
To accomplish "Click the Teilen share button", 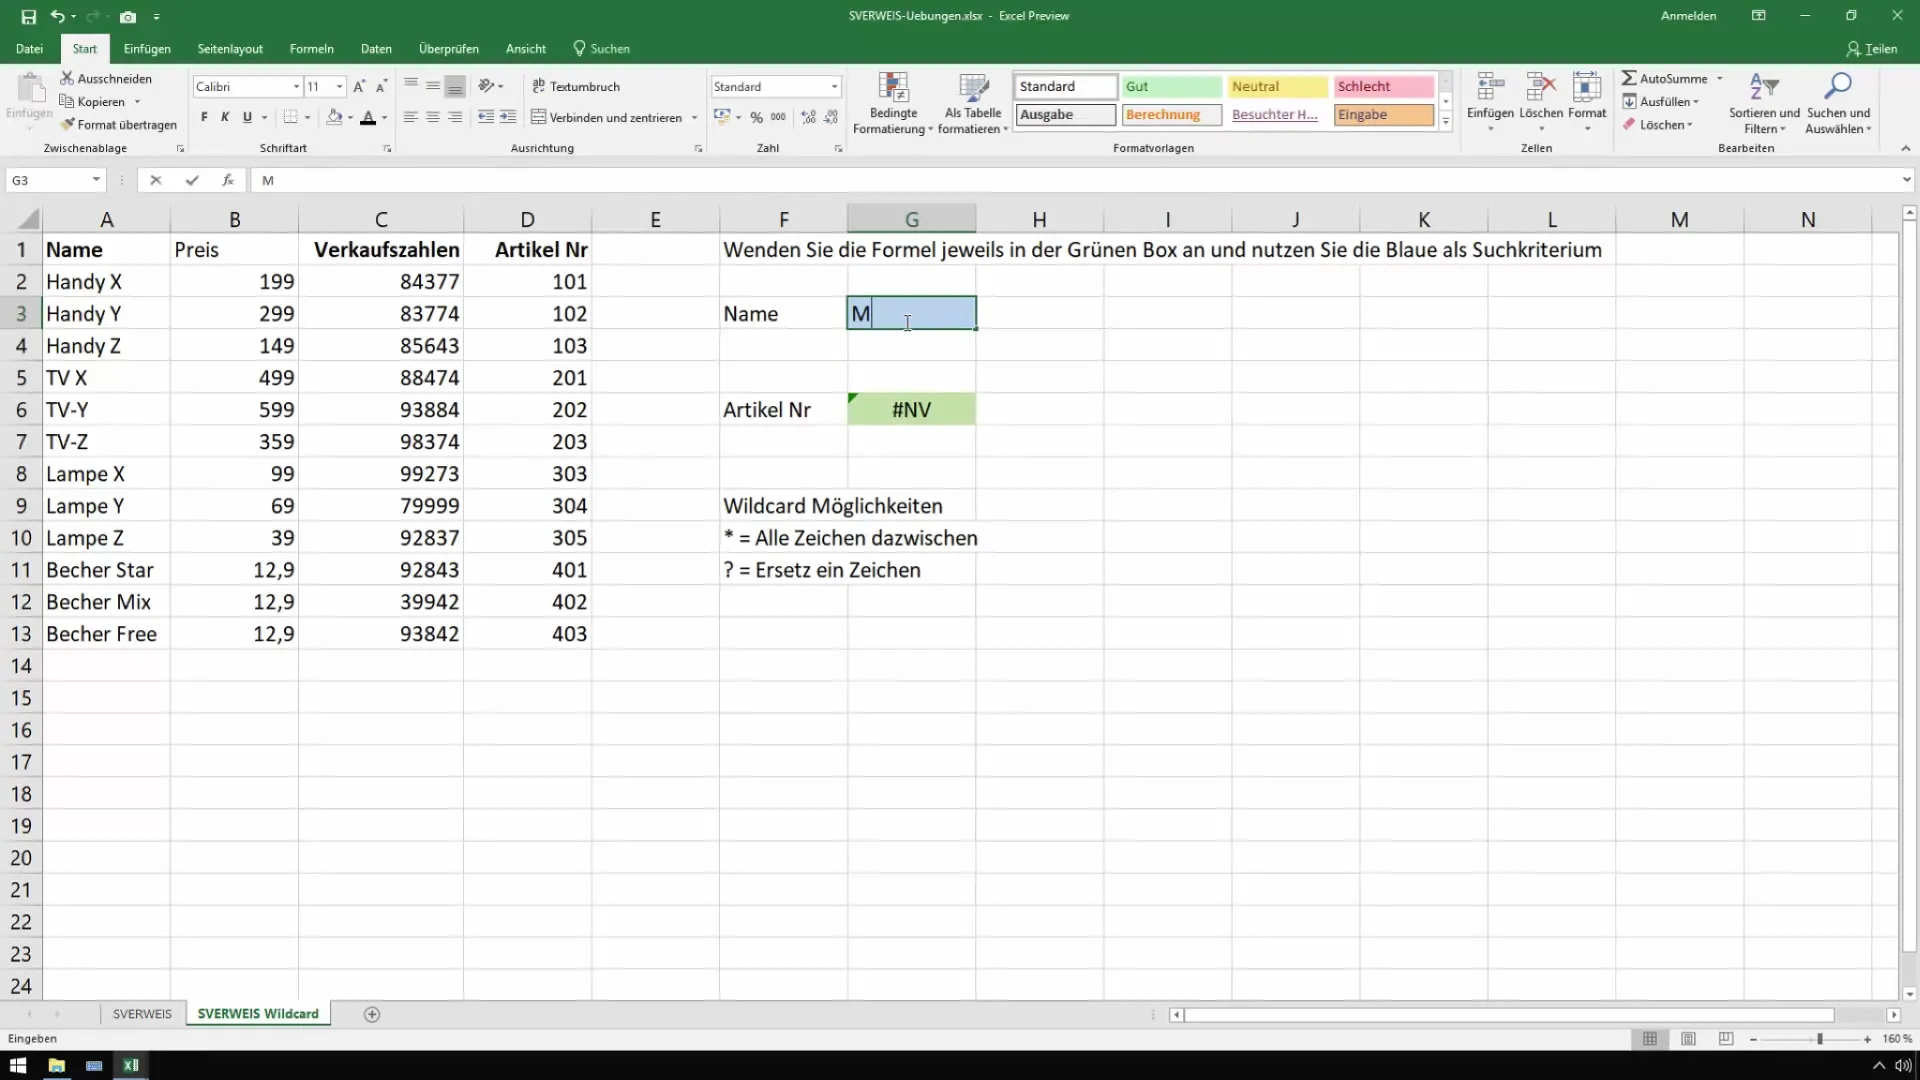I will pyautogui.click(x=1872, y=48).
